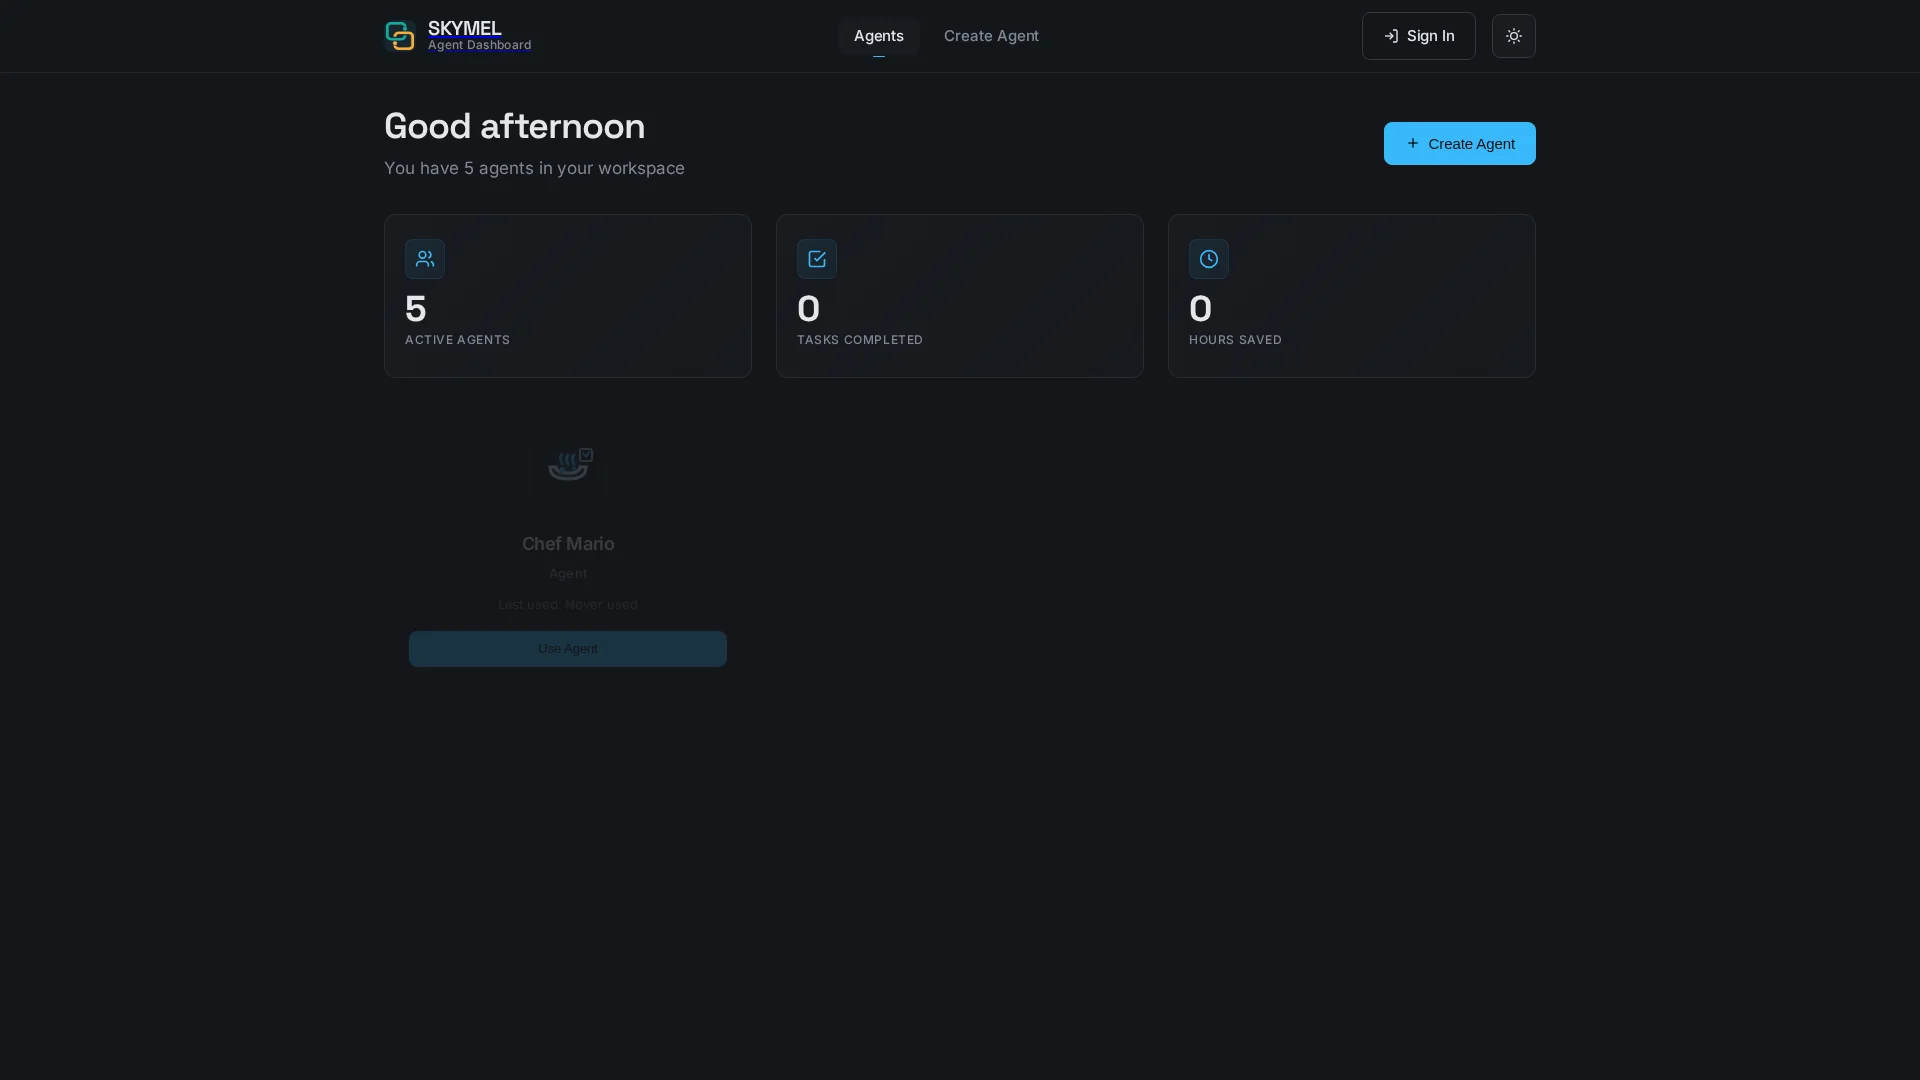Open the Create Agent nav tab
This screenshot has height=1080, width=1920.
click(990, 36)
